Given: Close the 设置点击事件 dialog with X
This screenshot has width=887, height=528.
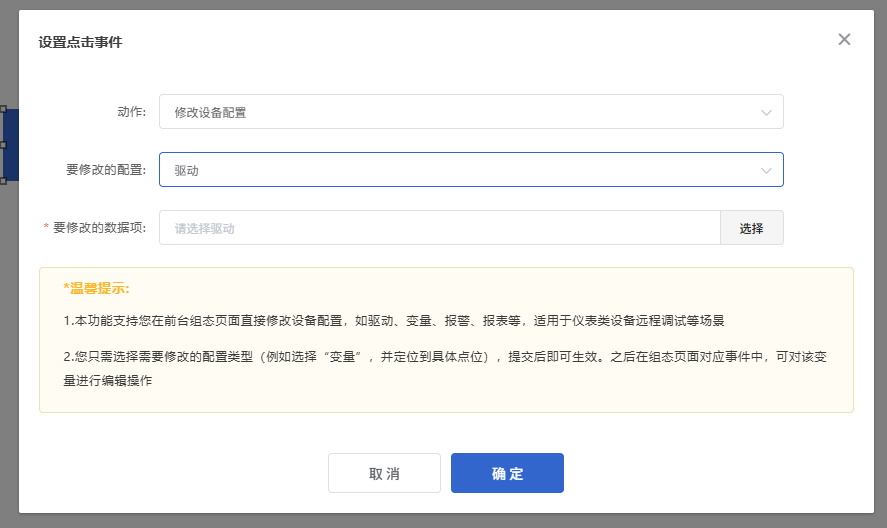Looking at the screenshot, I should (844, 39).
